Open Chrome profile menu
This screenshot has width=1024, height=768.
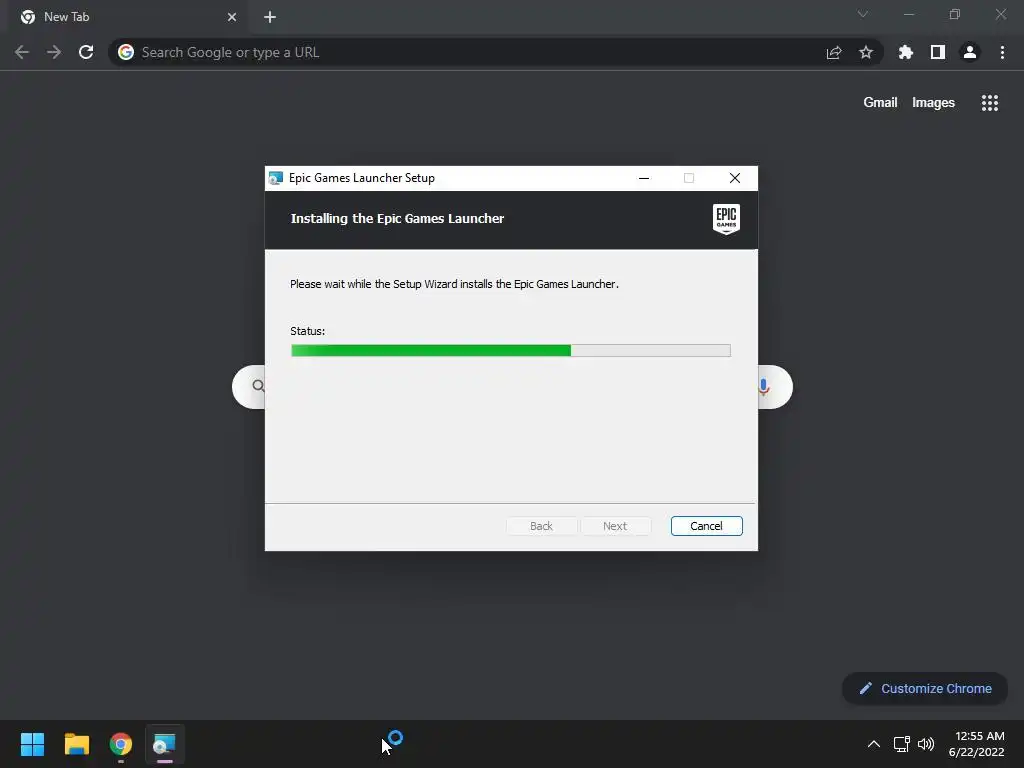970,52
